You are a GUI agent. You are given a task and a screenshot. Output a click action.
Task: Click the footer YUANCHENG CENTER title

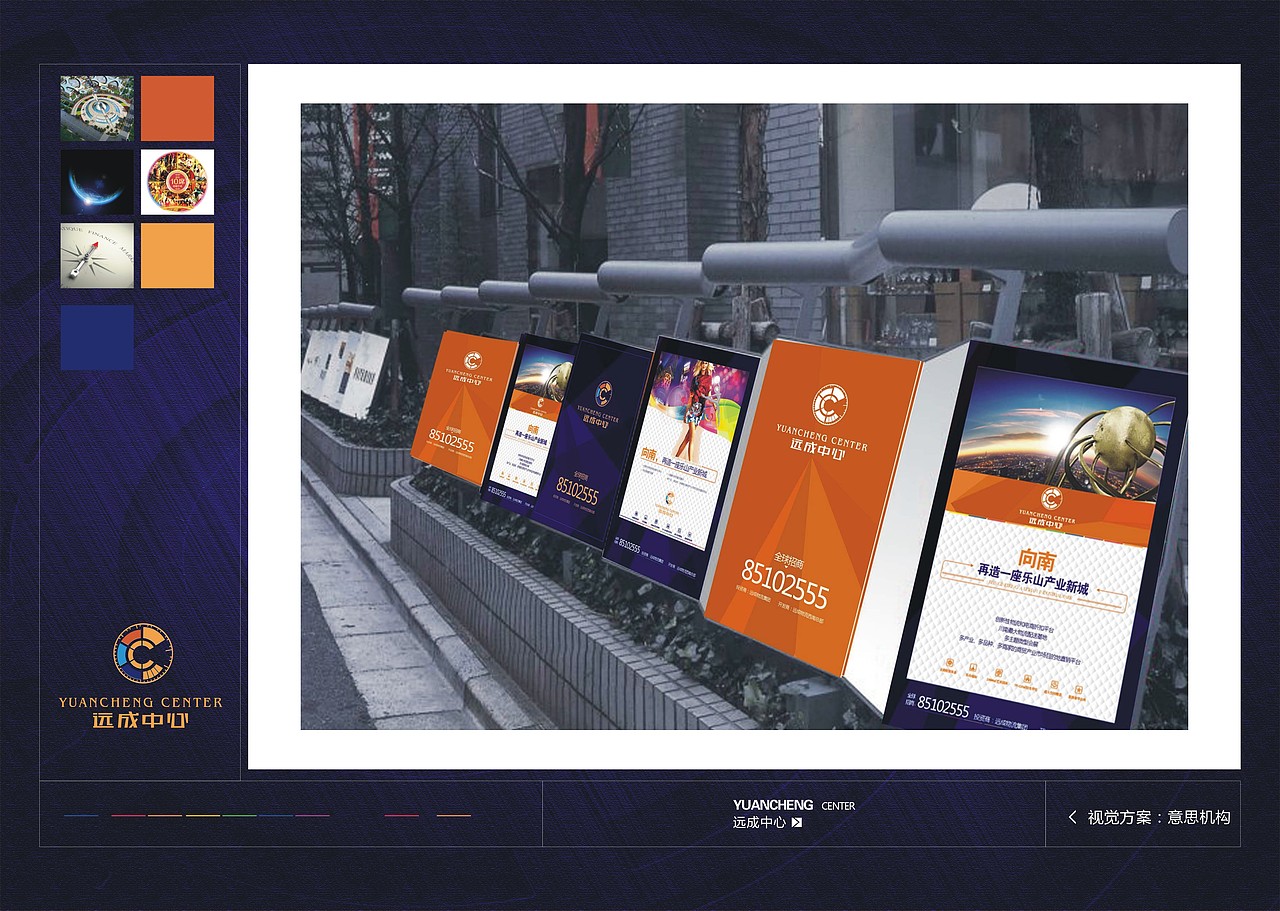(794, 805)
